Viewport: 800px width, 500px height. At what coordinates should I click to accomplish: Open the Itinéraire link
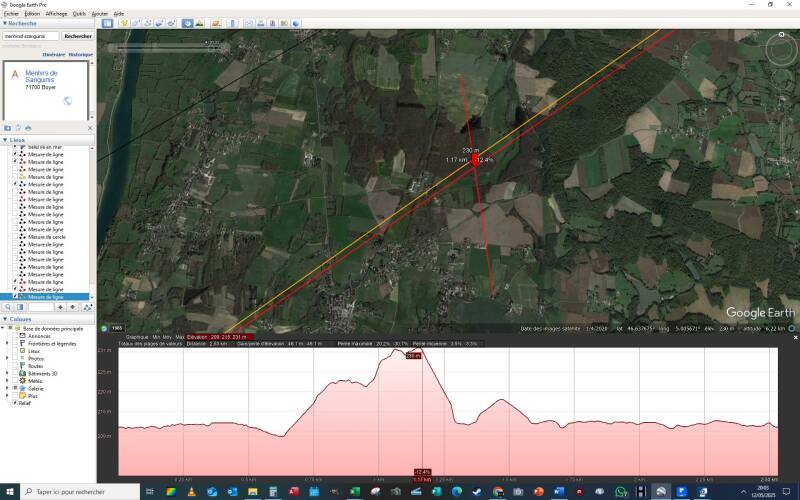(x=54, y=55)
